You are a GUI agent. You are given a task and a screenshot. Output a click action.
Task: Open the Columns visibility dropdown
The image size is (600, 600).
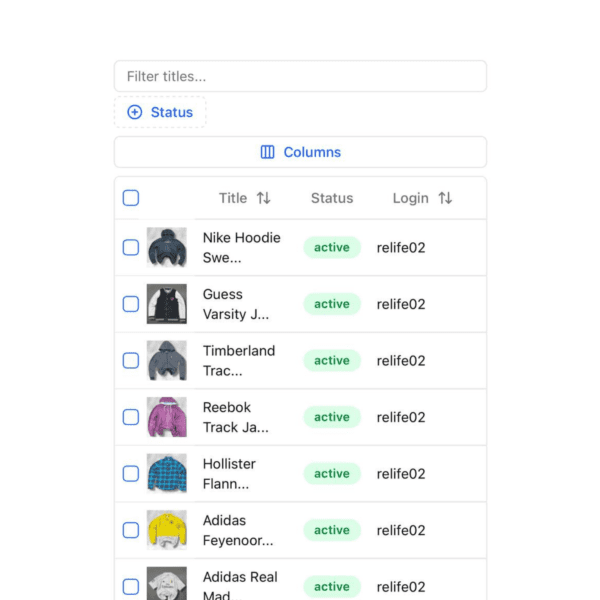pyautogui.click(x=300, y=152)
